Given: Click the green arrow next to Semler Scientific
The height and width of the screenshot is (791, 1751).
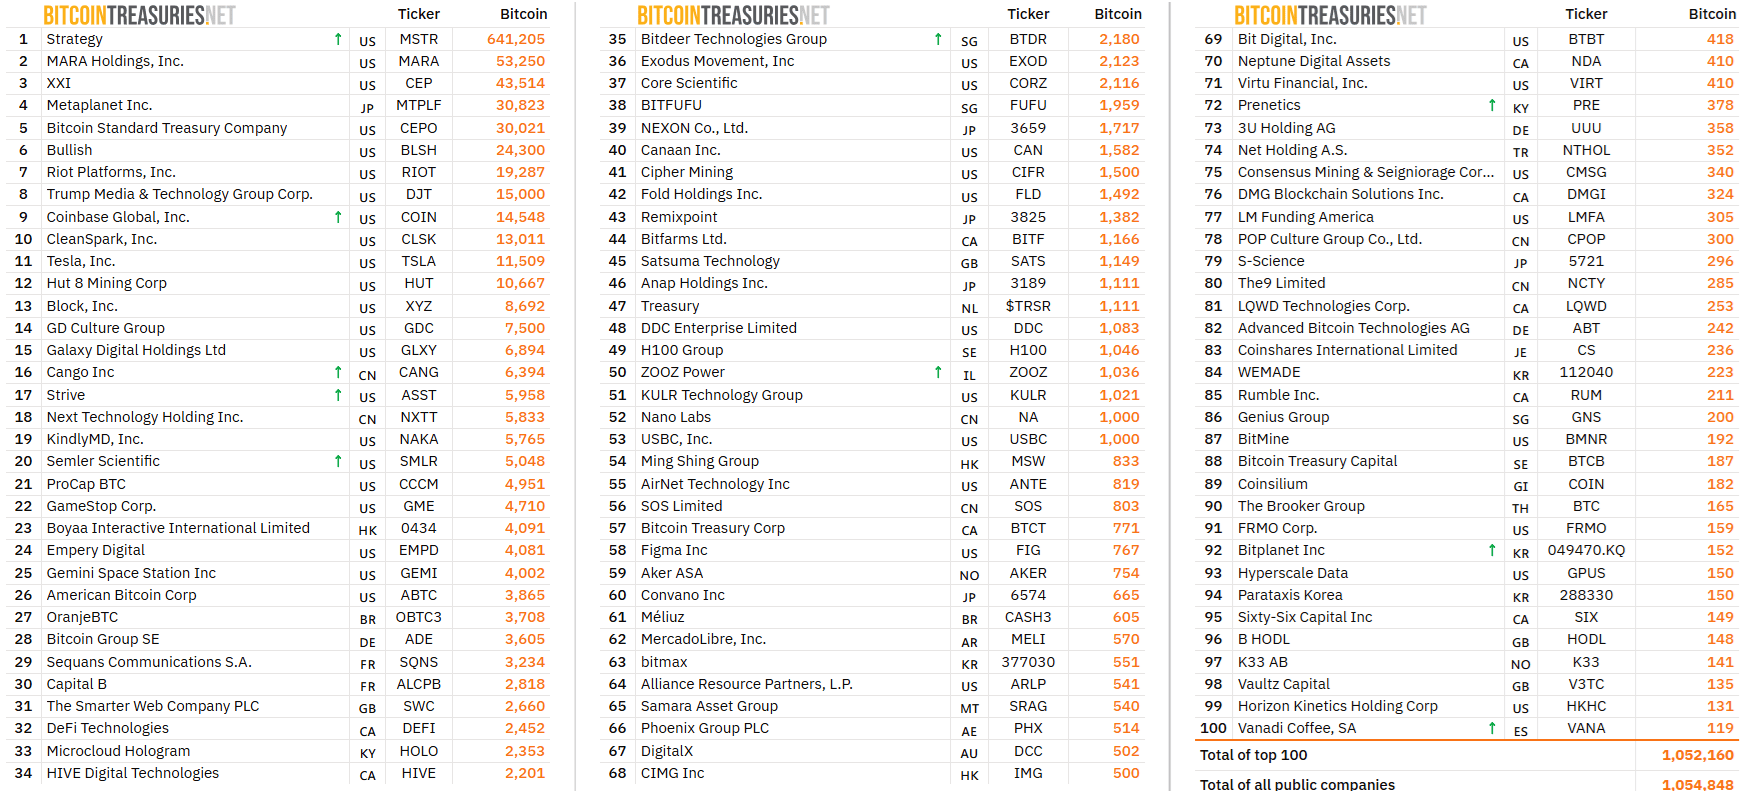Looking at the screenshot, I should pos(338,461).
